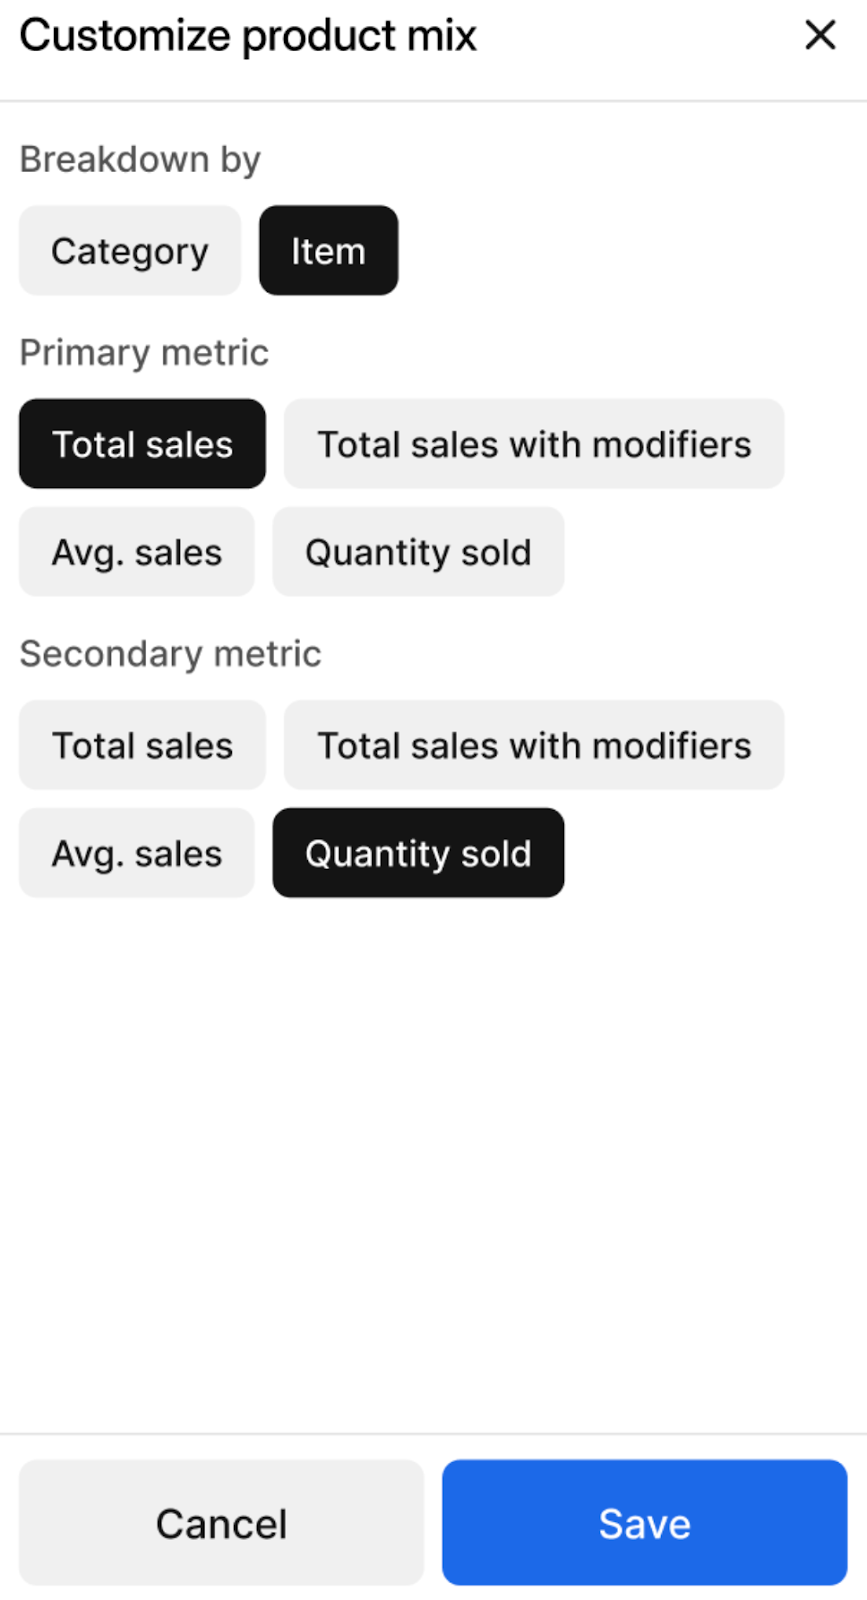The image size is (867, 1600).
Task: Choose Total sales with modifiers under Secondary metric
Action: click(x=534, y=745)
